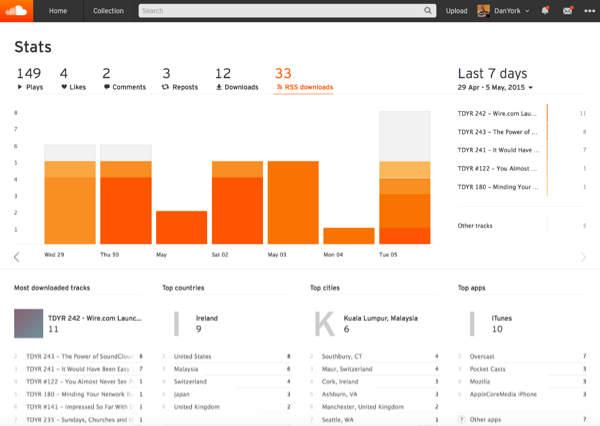This screenshot has height=426, width=600.
Task: Show the Reposts stats tab
Action: 179,79
